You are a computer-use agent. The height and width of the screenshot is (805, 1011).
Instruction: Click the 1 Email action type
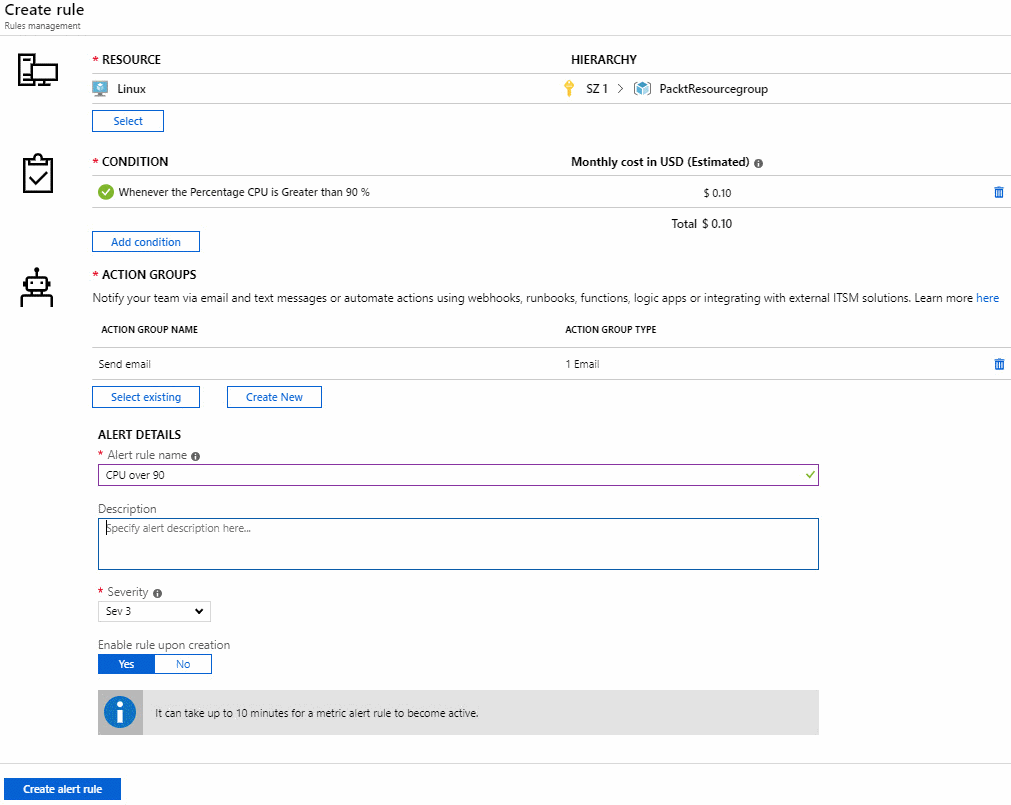coord(582,364)
